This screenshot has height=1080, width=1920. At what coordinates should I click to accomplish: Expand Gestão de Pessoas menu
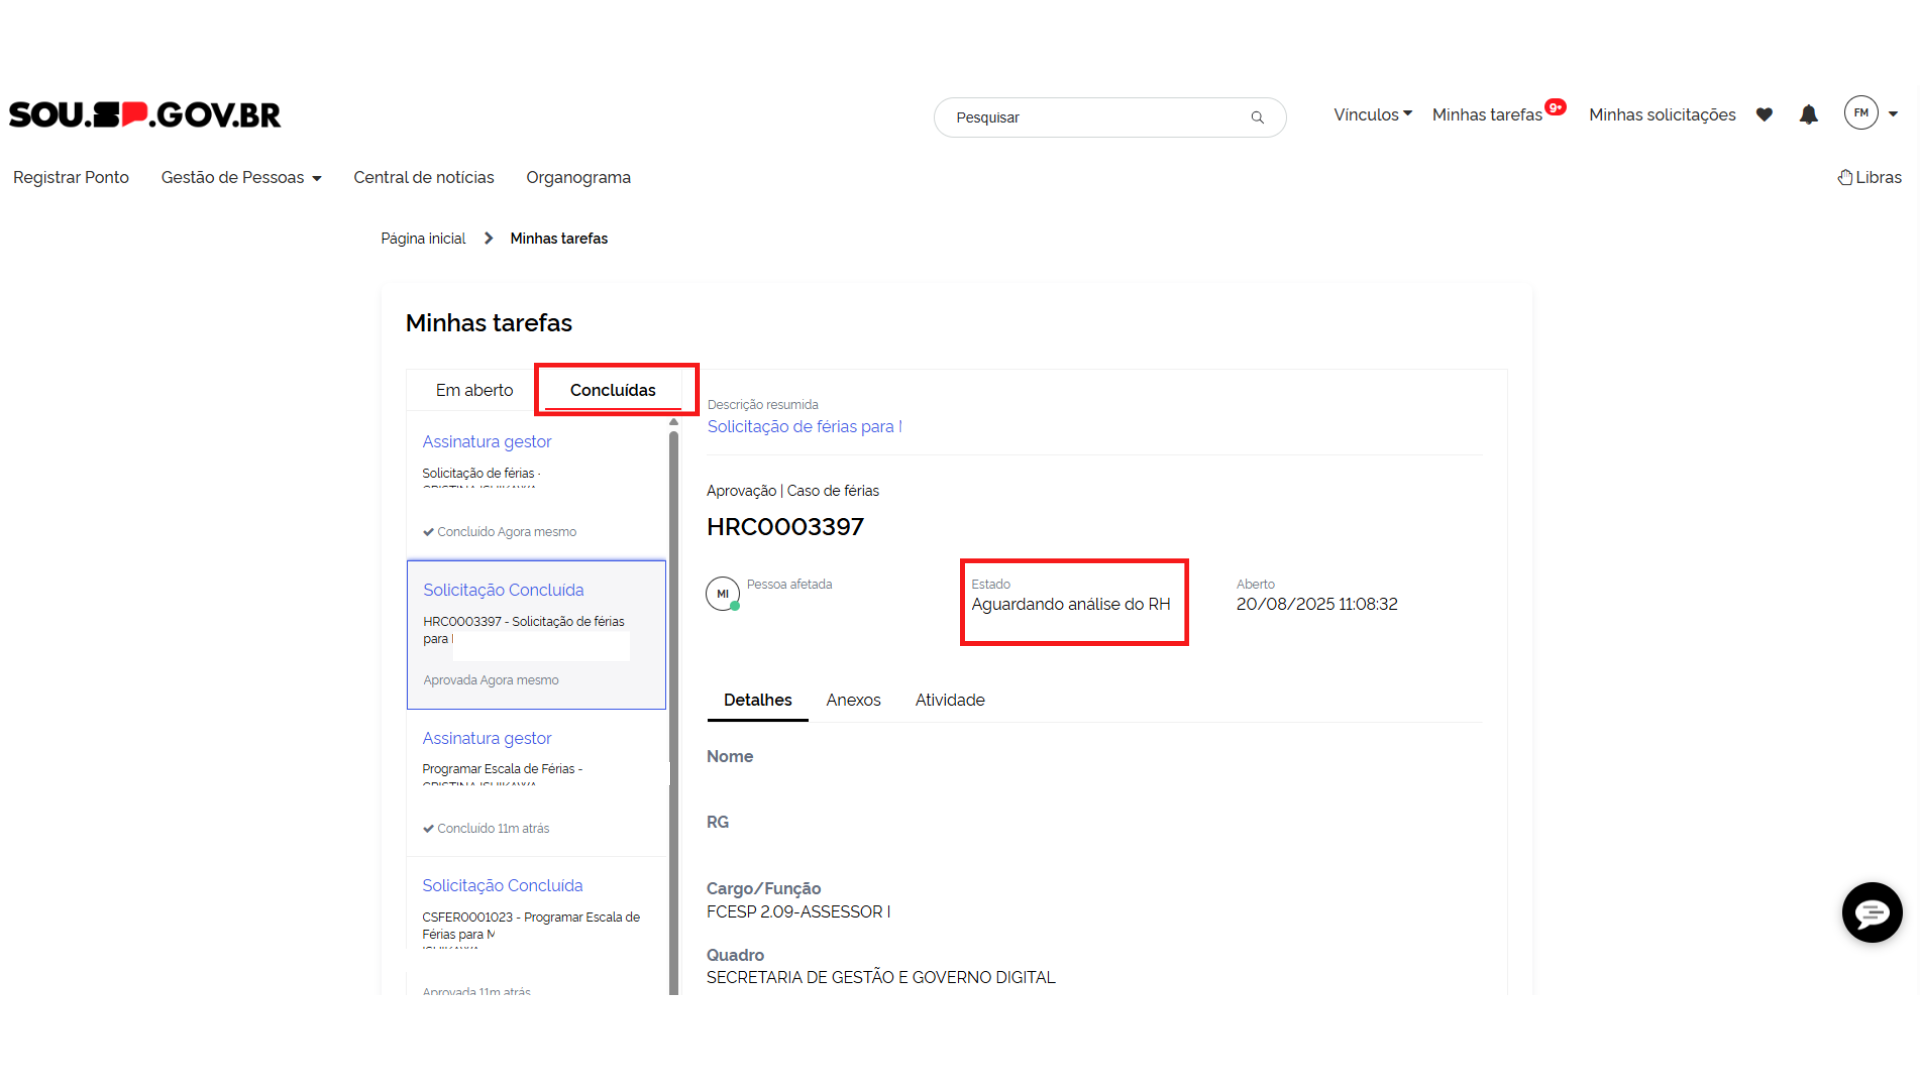point(241,178)
